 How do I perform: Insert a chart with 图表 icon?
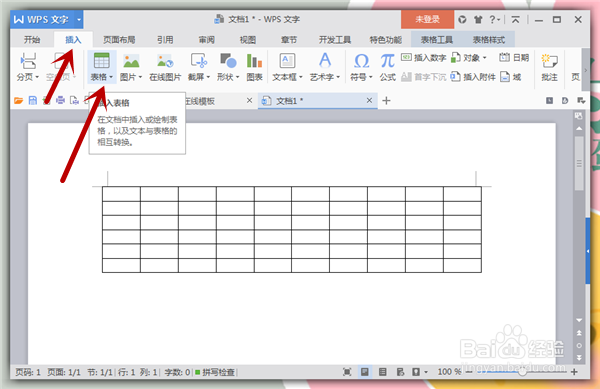254,61
